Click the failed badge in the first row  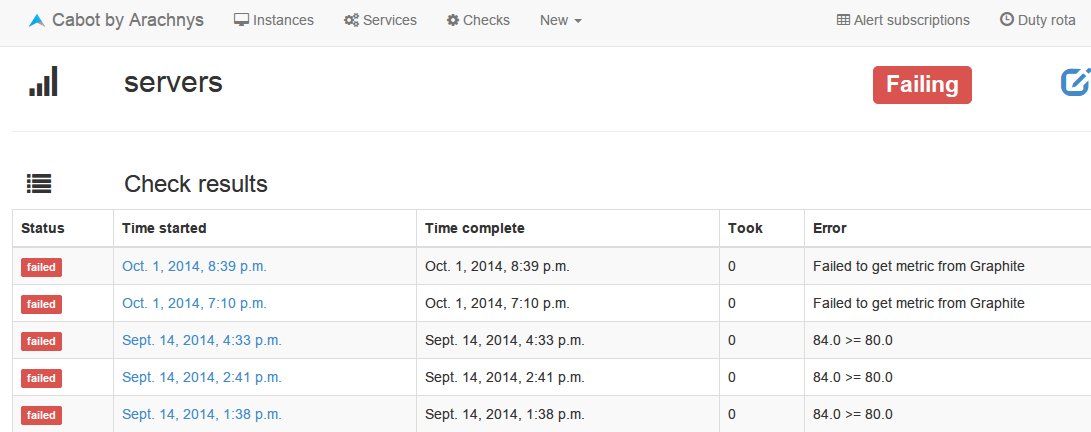point(41,267)
